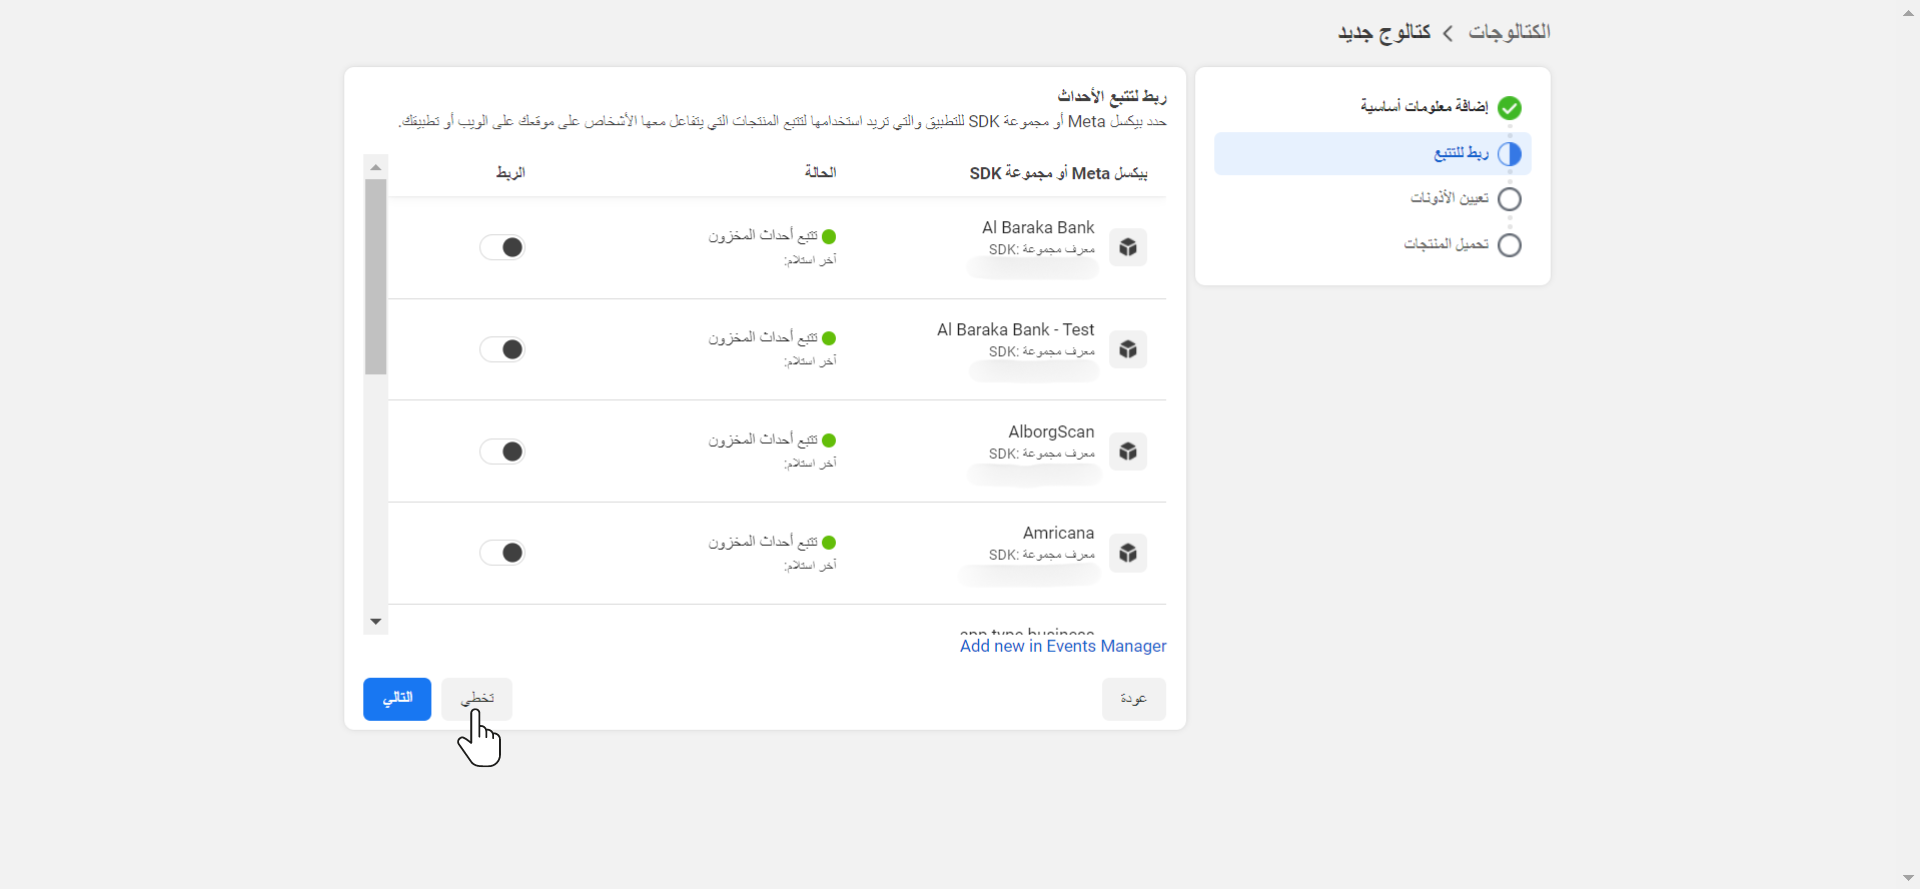Click the green status dot in Al Baraka Bank - Test row
This screenshot has width=1920, height=889.
829,338
